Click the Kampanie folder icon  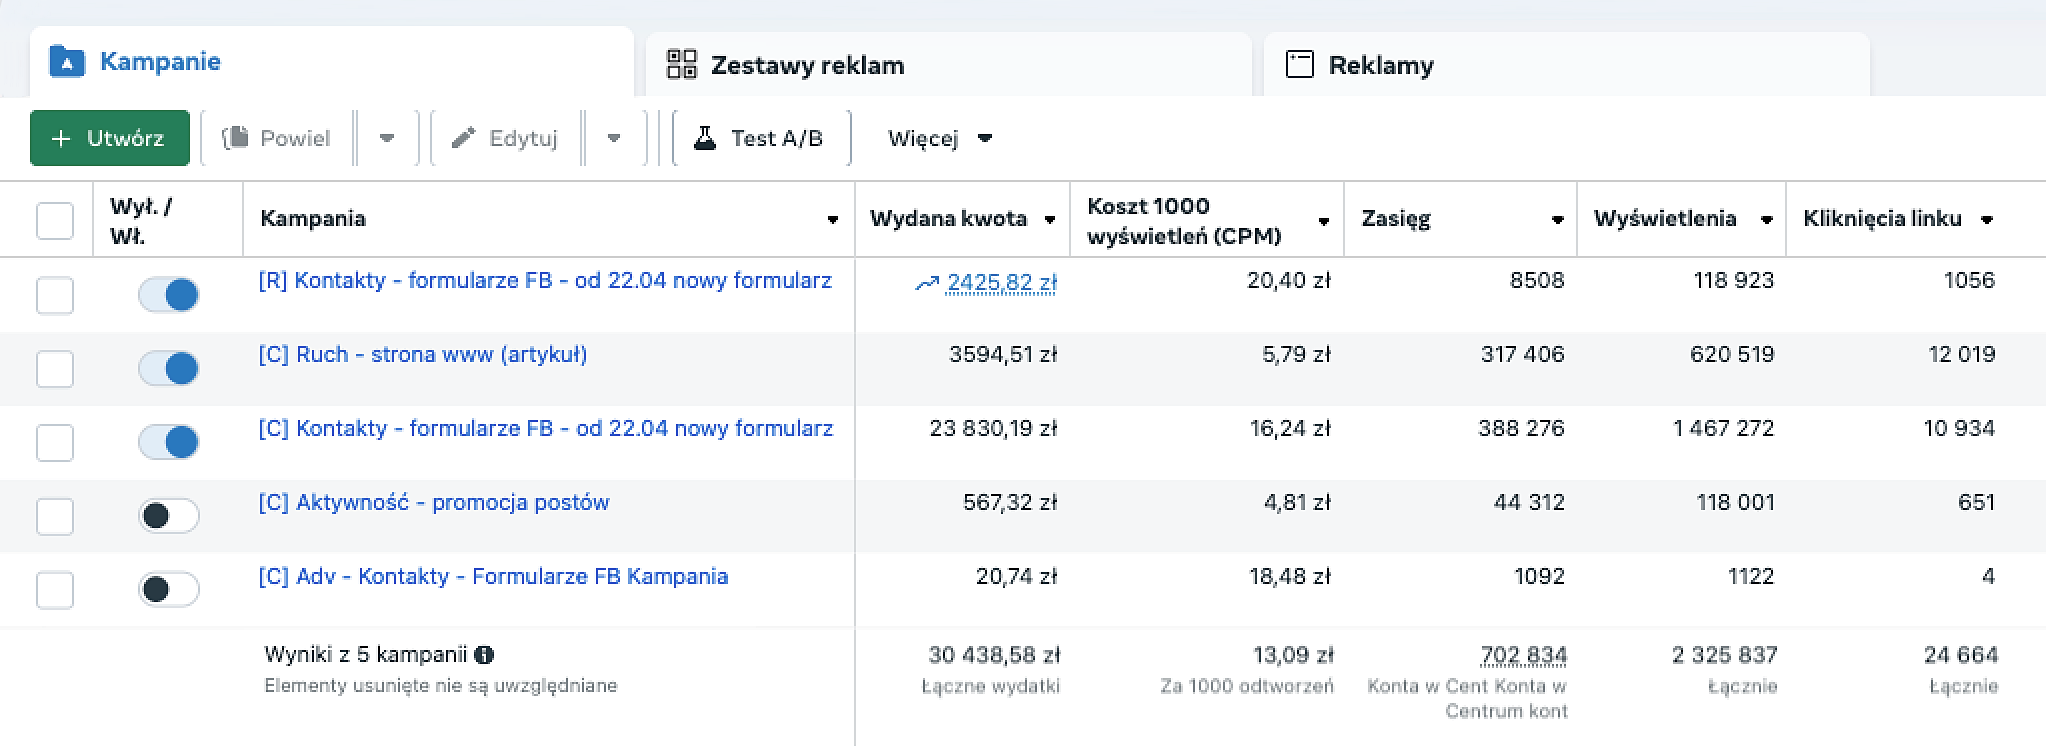coord(67,62)
